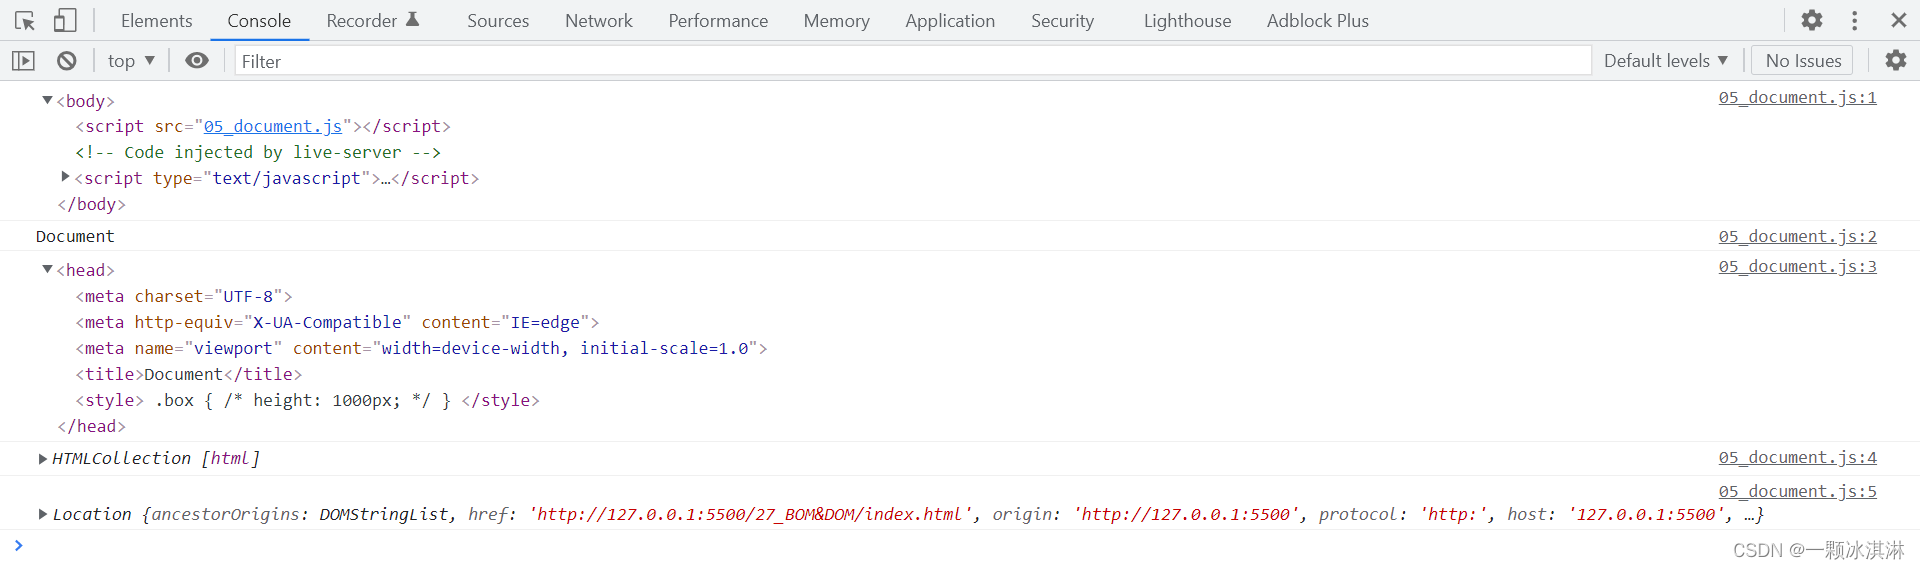Select the style .box line
Screen dimensions: 1920x569
tap(307, 400)
